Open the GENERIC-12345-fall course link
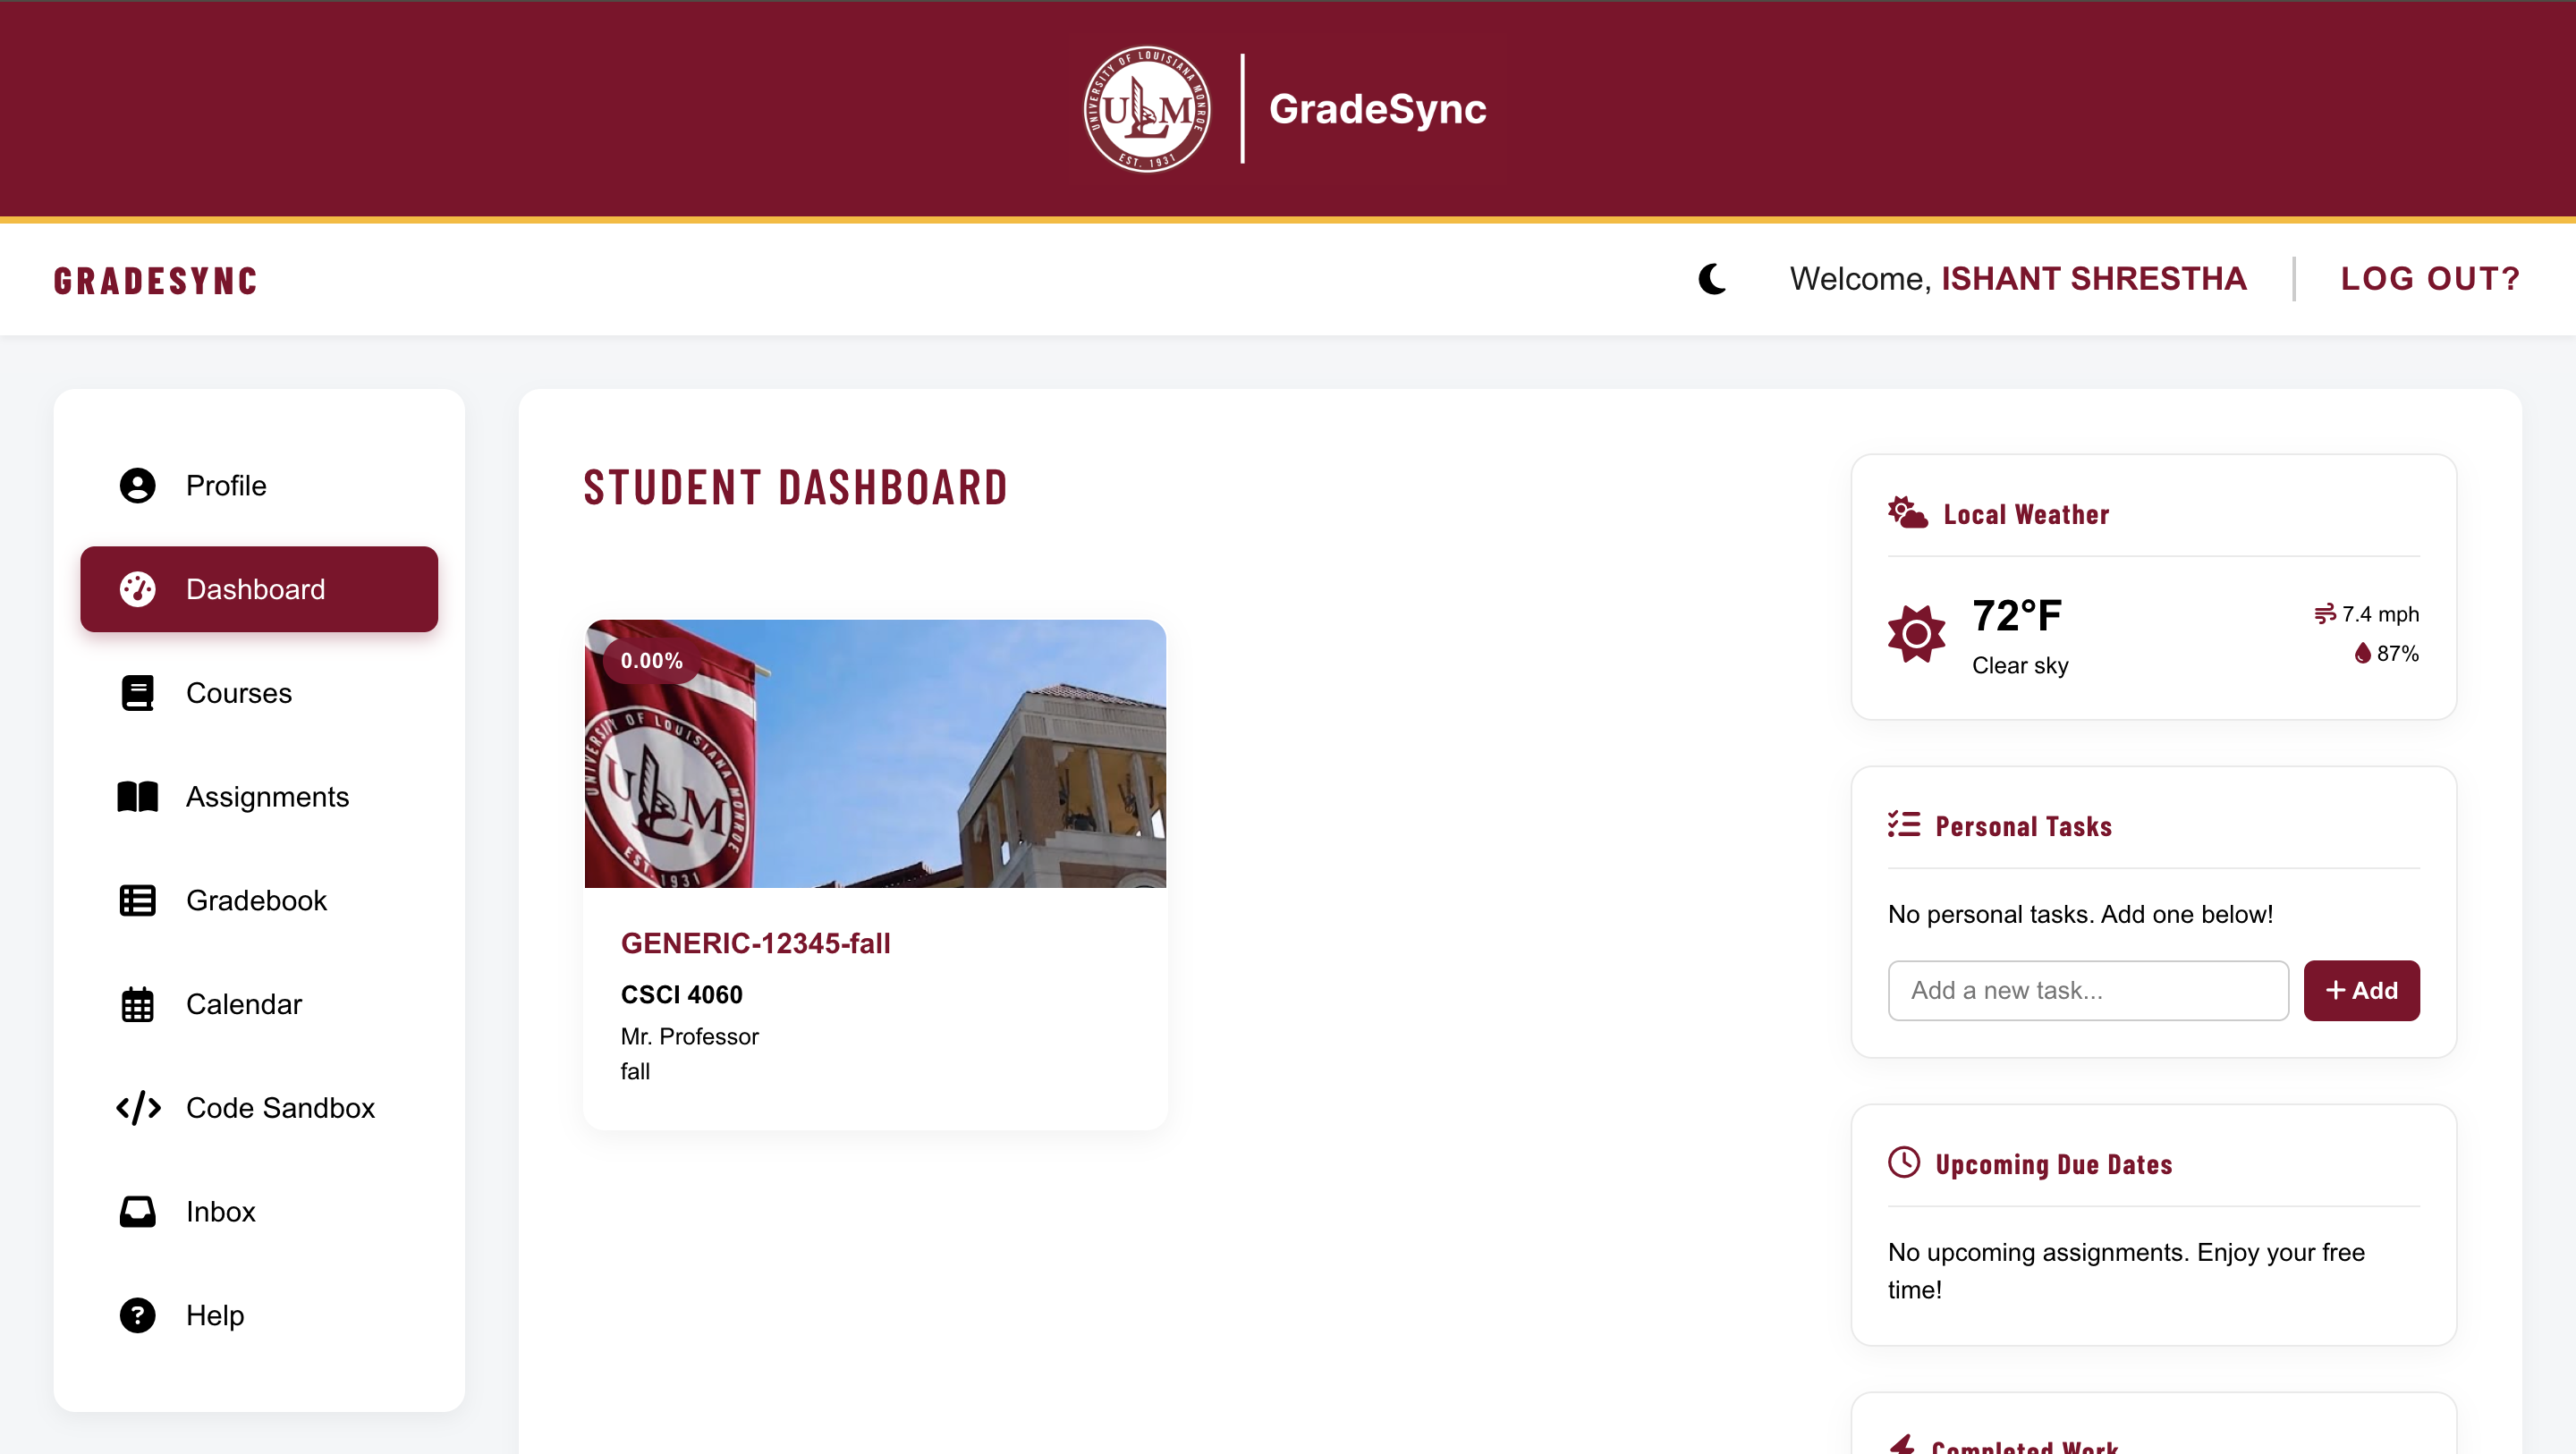This screenshot has height=1454, width=2576. click(x=755, y=944)
